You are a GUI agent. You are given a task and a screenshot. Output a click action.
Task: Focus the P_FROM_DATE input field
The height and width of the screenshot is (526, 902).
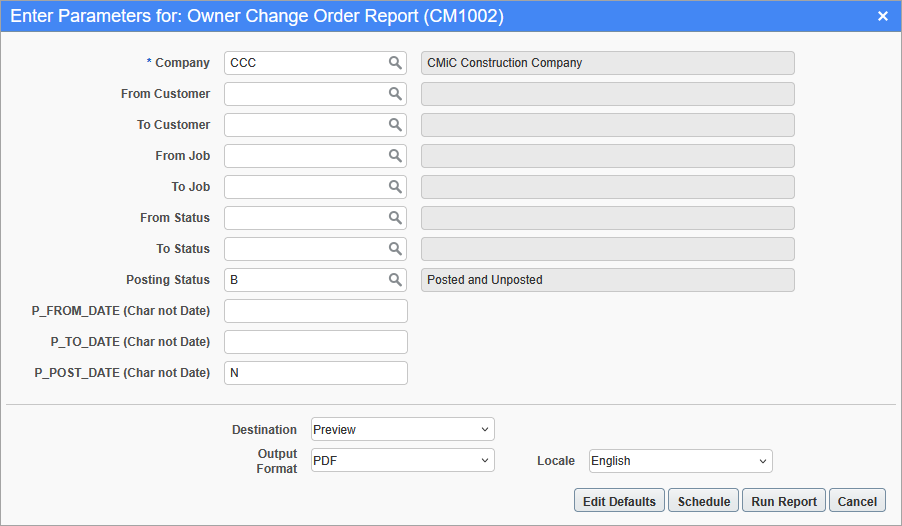(x=316, y=311)
